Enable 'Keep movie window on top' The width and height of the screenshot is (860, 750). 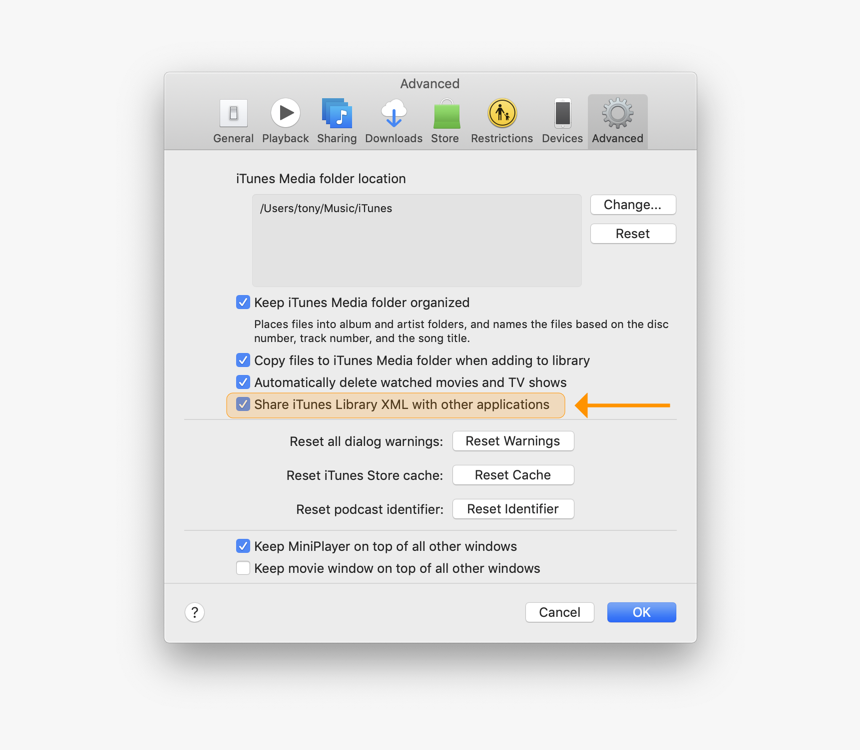click(x=243, y=568)
